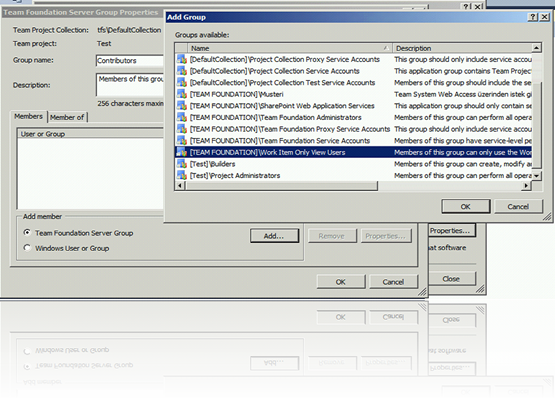Click the help question mark in Add Group
Image resolution: width=555 pixels, height=398 pixels.
532,17
